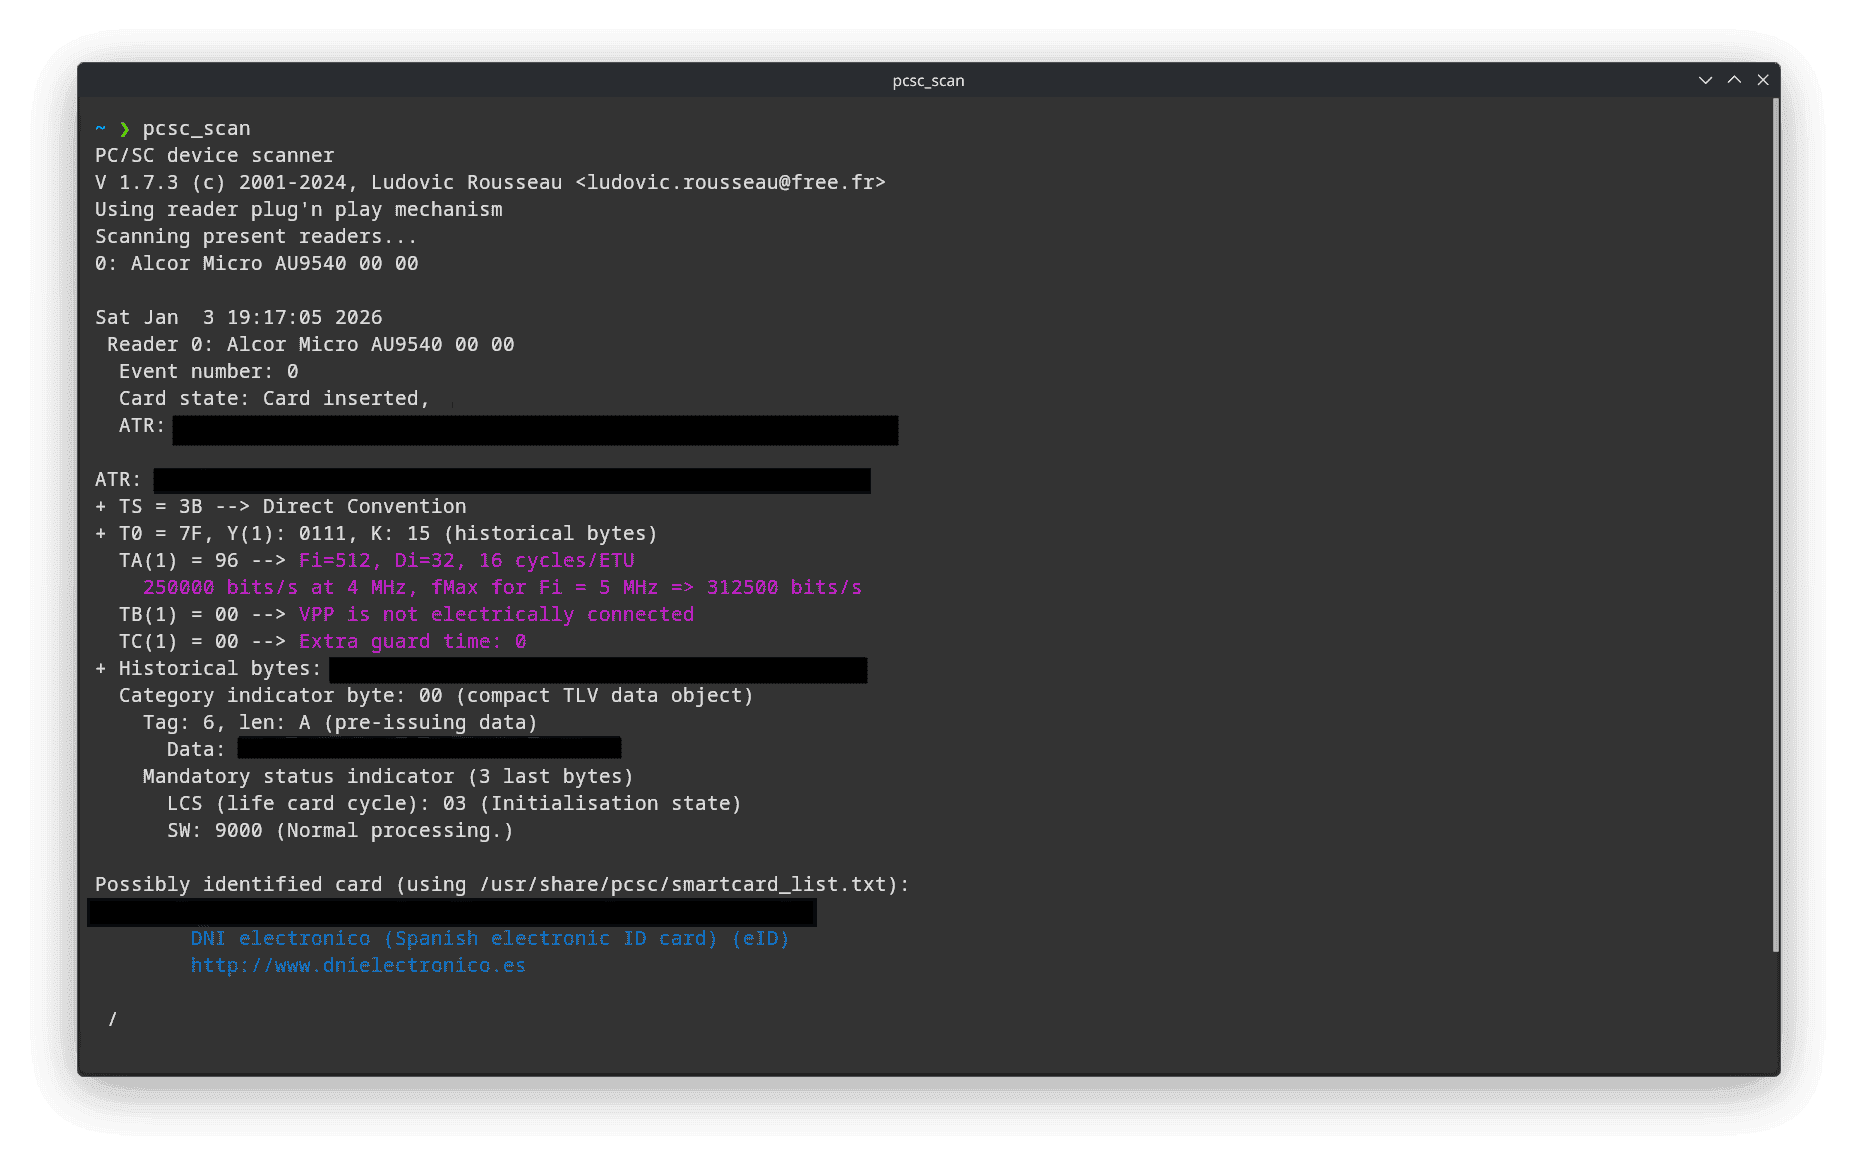Click the maximize arrow in the title bar
Viewport: 1858px width, 1169px height.
click(1733, 80)
